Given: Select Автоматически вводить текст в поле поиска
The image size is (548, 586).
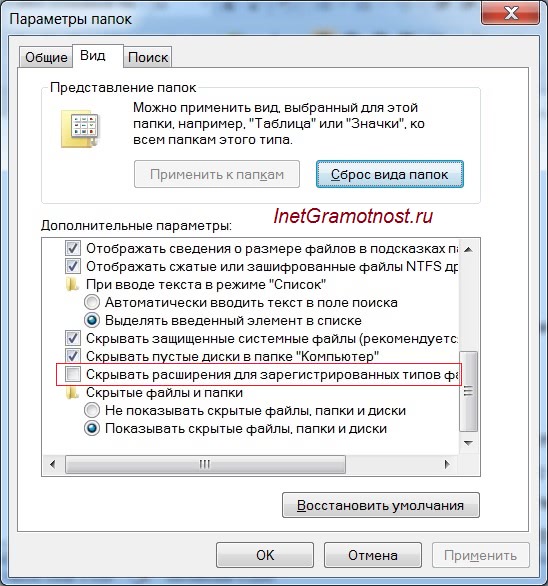Looking at the screenshot, I should point(92,302).
